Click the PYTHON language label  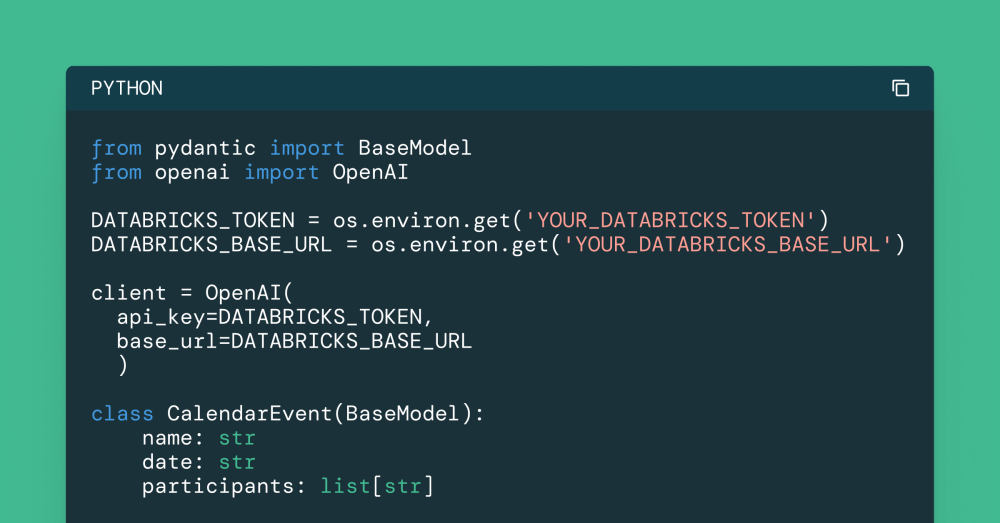tap(127, 88)
